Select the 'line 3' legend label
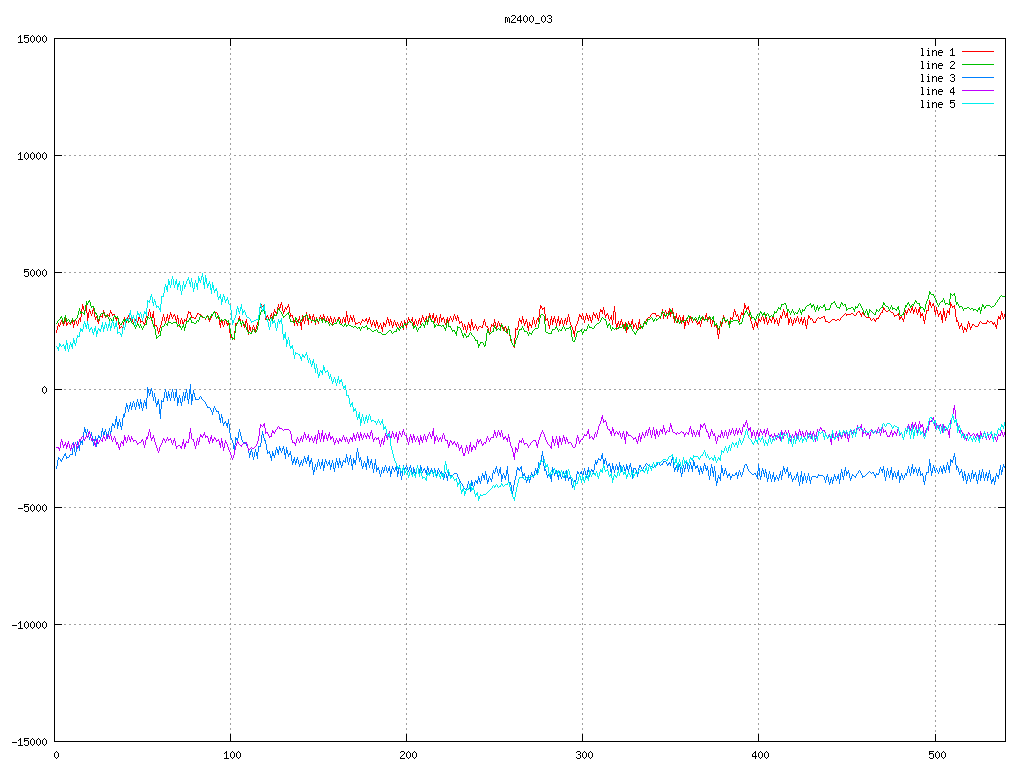Viewport: 1024px width, 768px height. 937,78
